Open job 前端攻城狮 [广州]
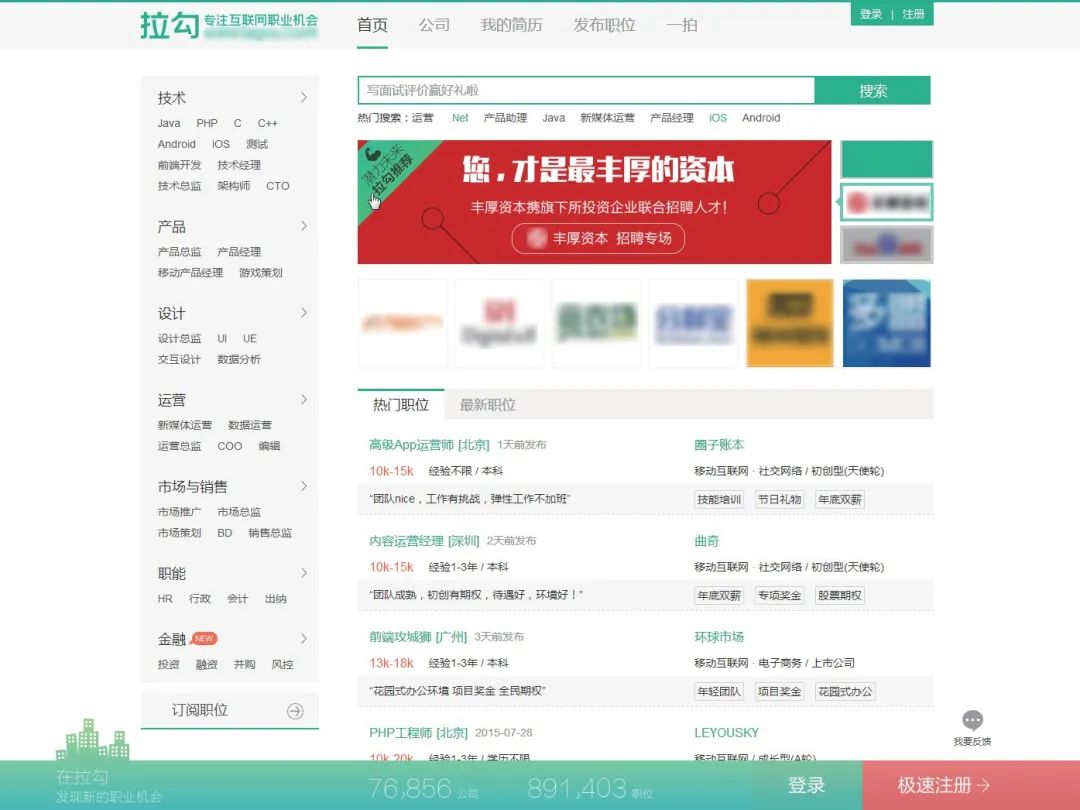 coord(418,637)
